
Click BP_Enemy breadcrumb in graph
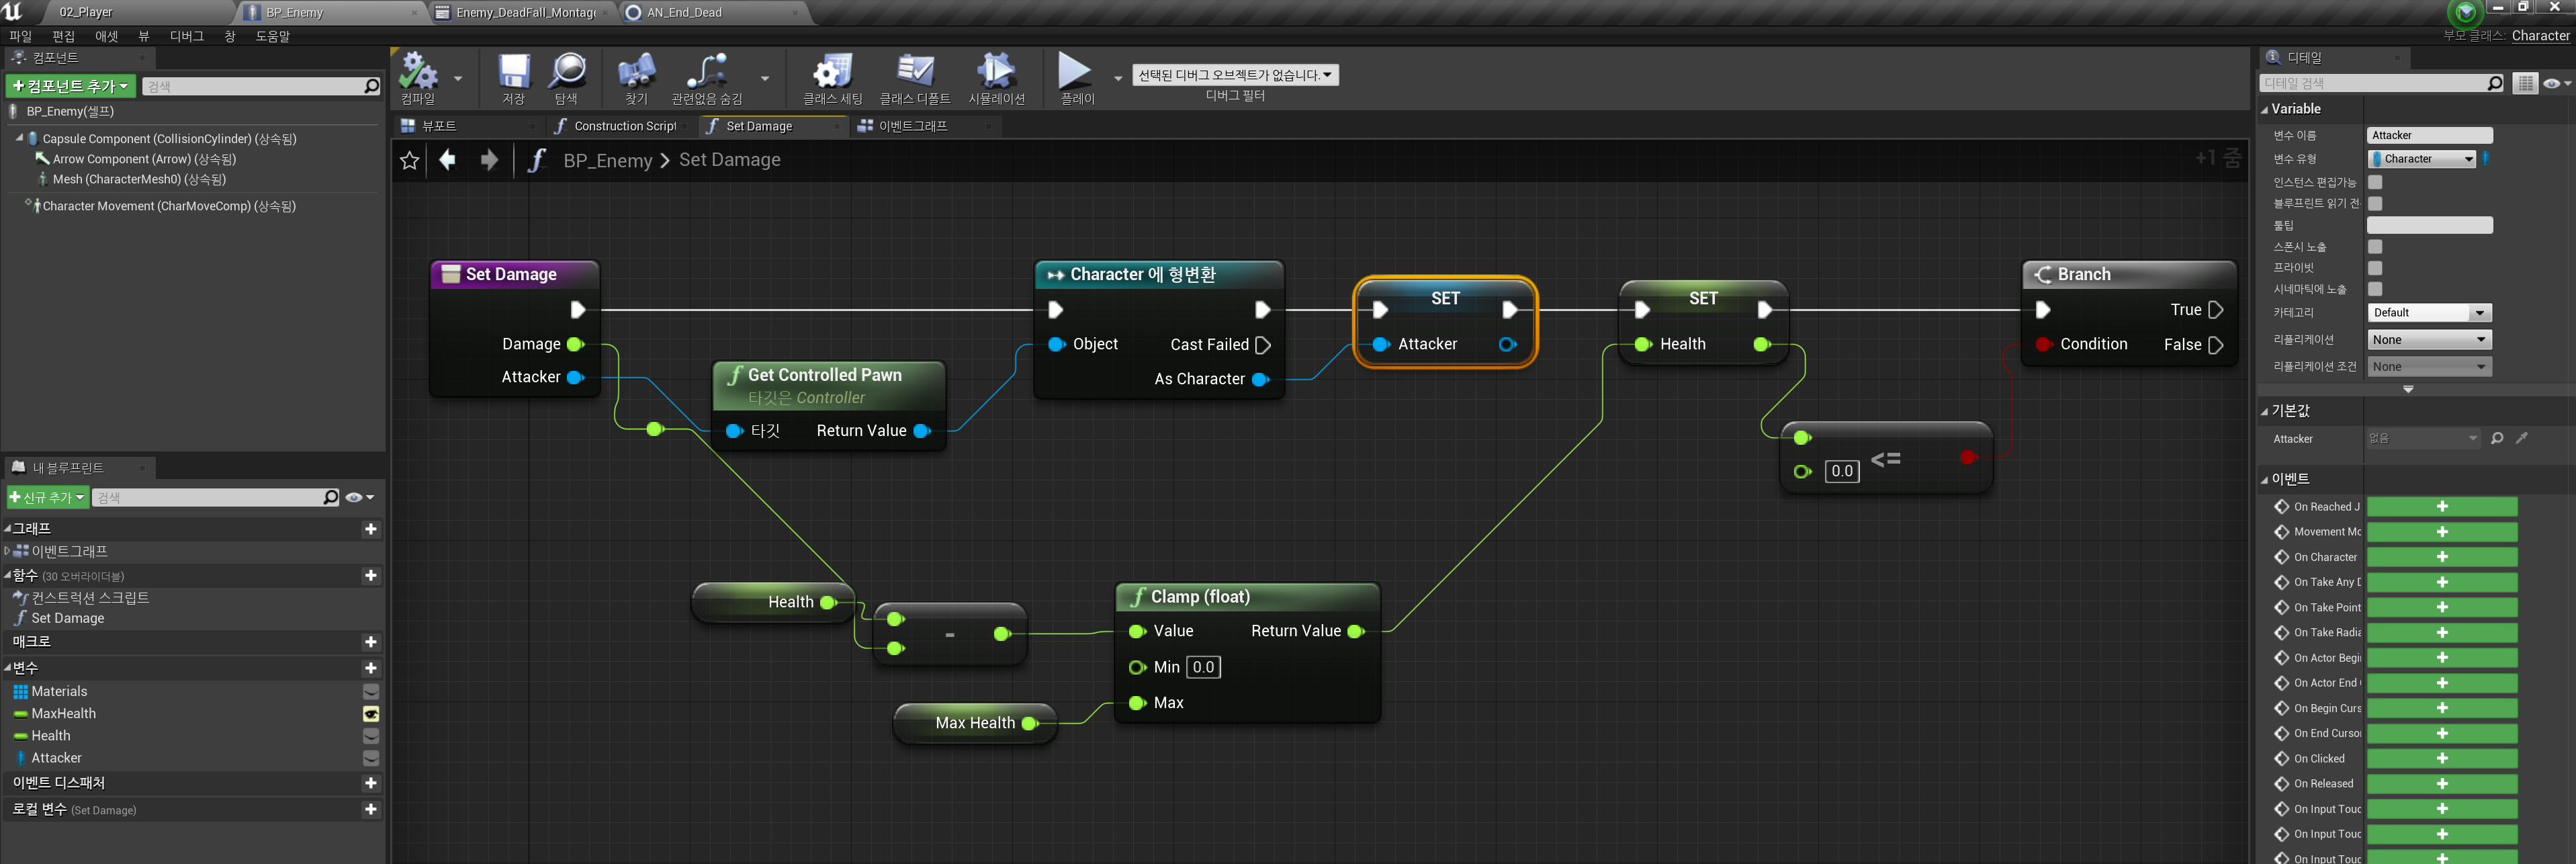(x=608, y=160)
